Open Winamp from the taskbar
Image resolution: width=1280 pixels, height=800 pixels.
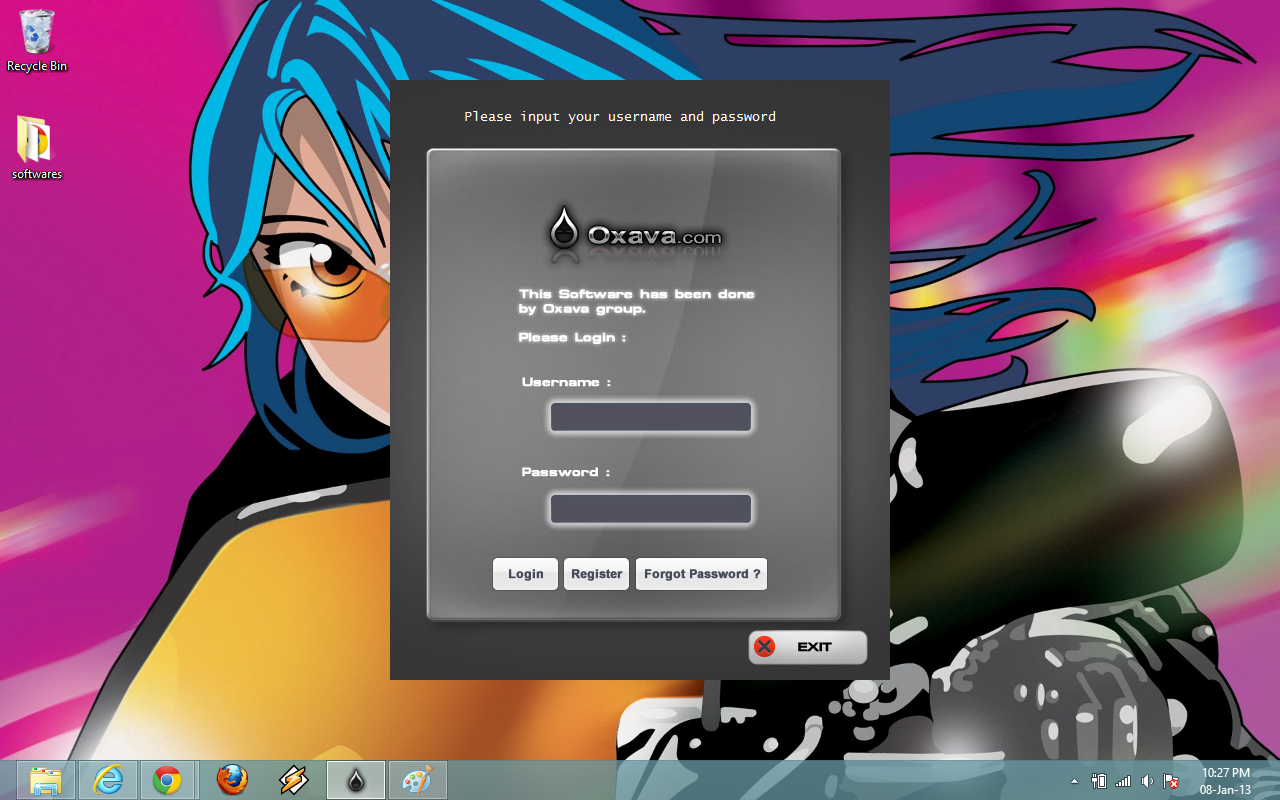[294, 780]
